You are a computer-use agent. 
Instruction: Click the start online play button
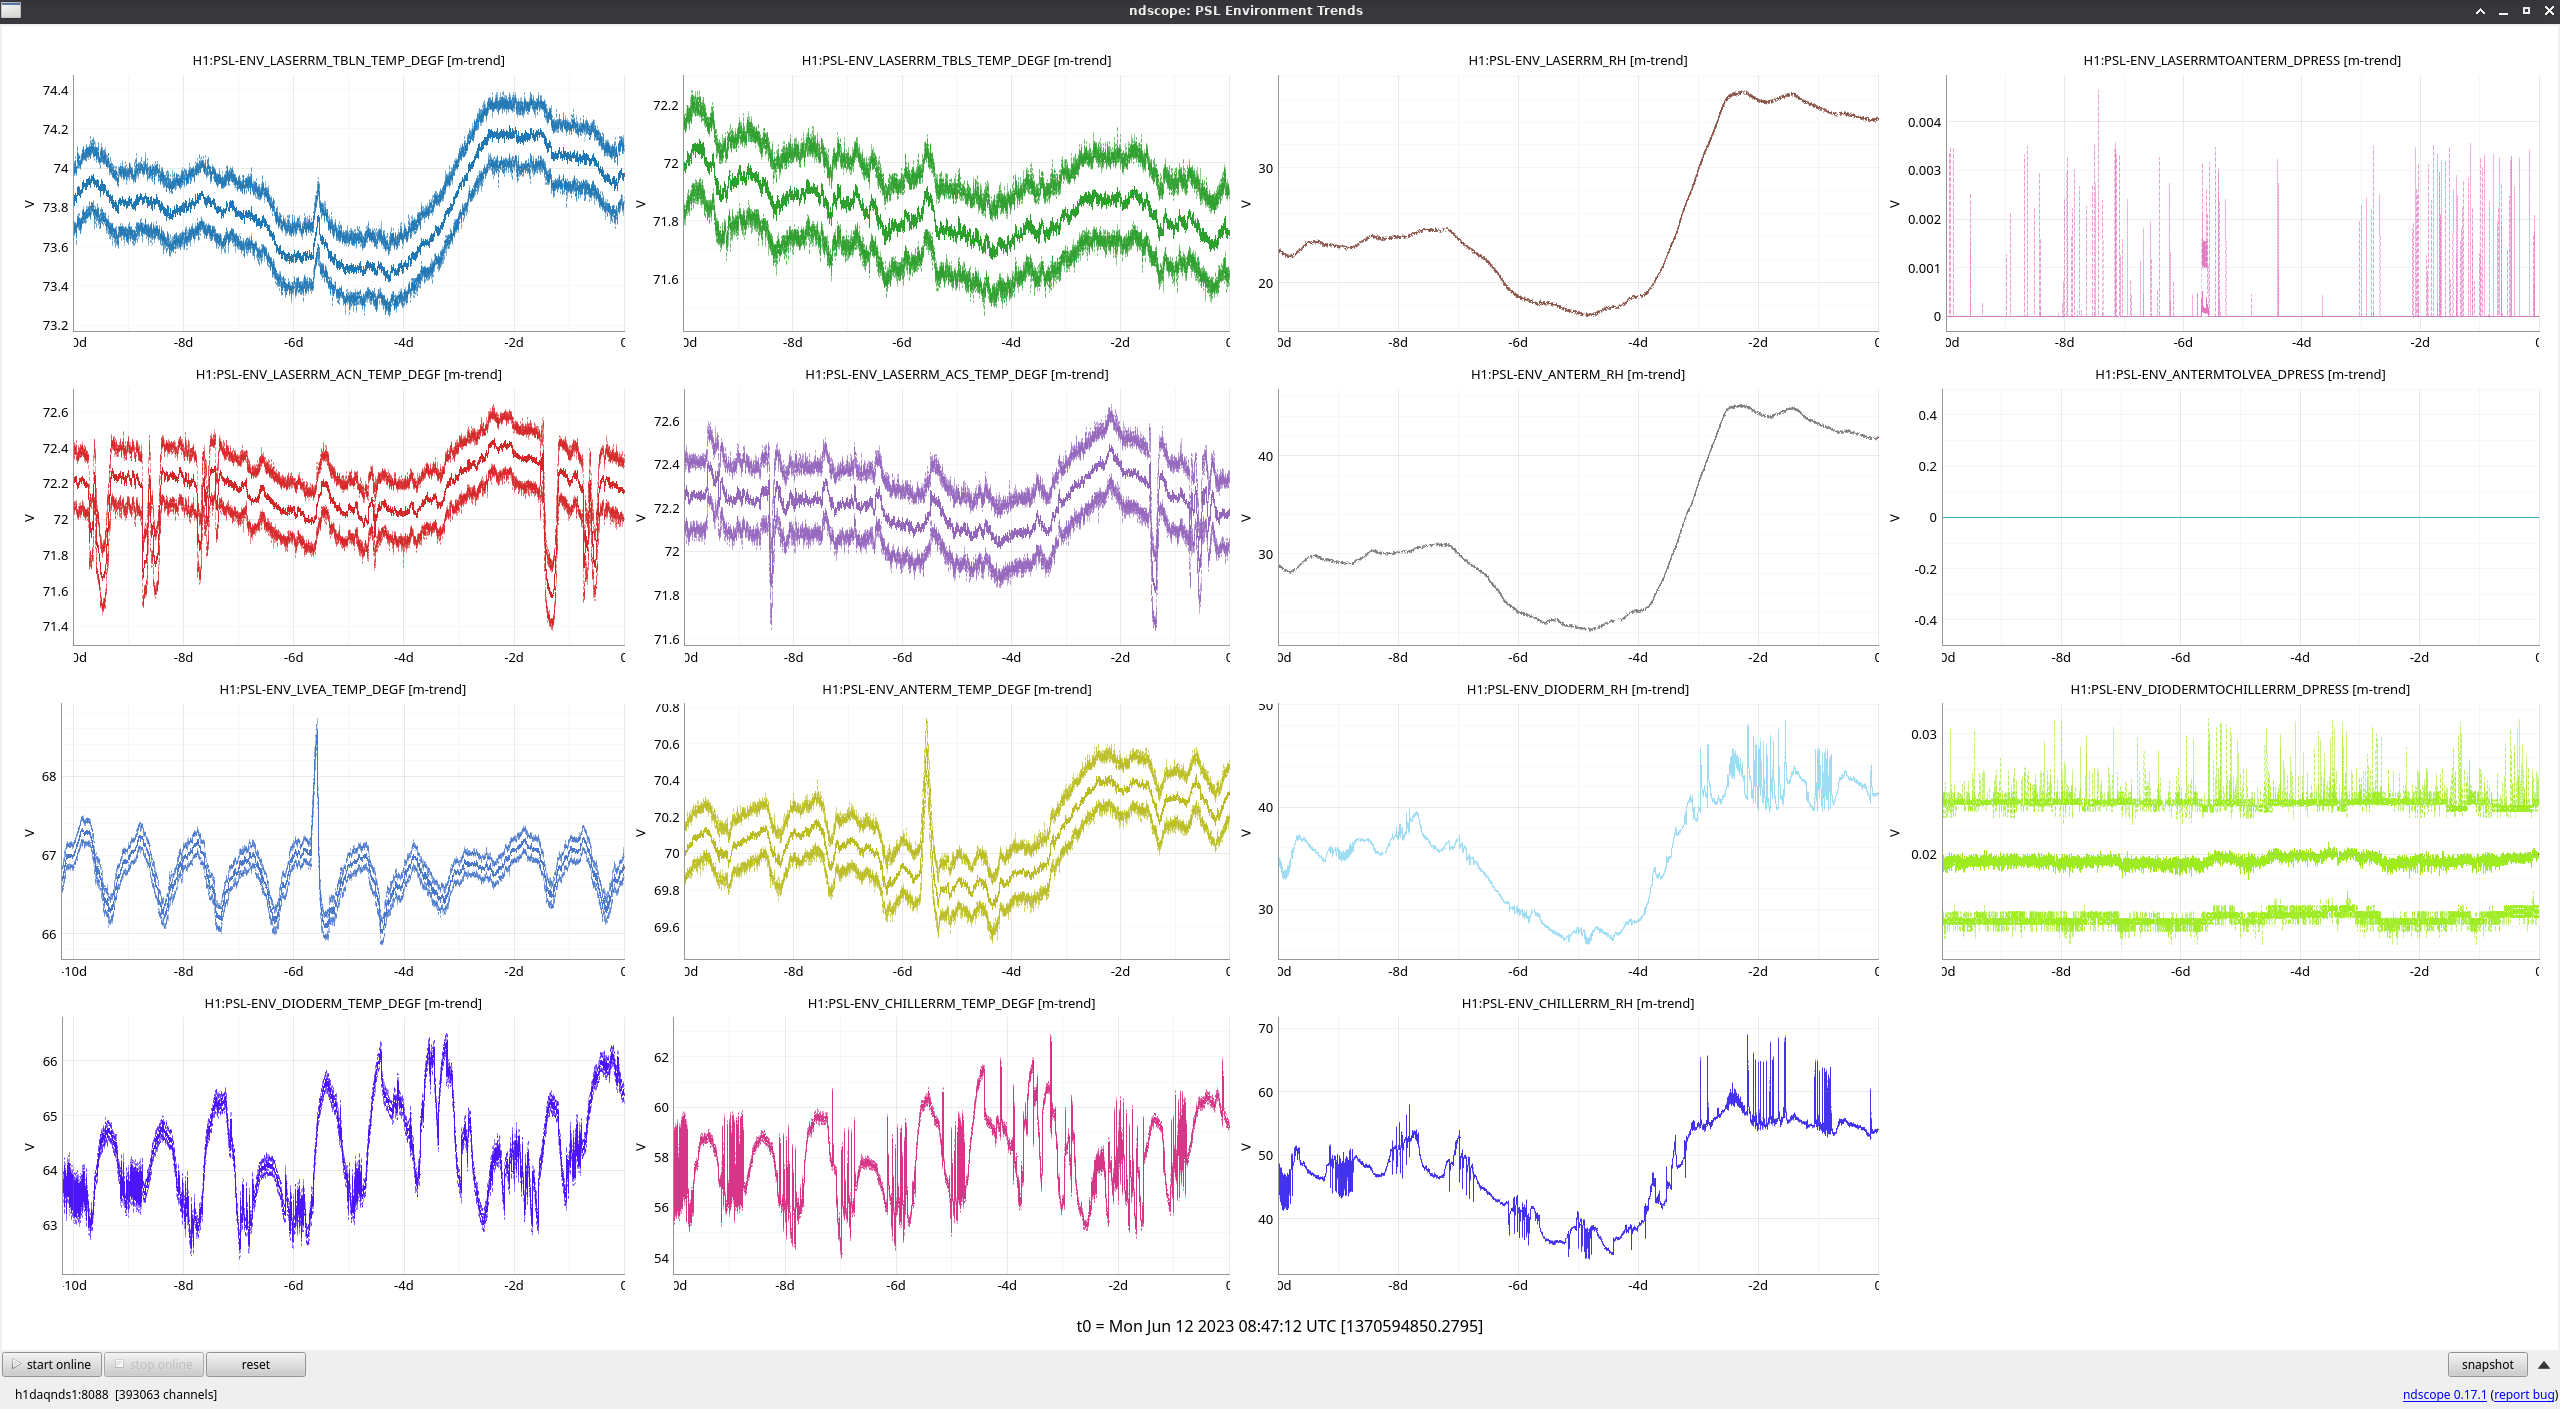pos(52,1364)
